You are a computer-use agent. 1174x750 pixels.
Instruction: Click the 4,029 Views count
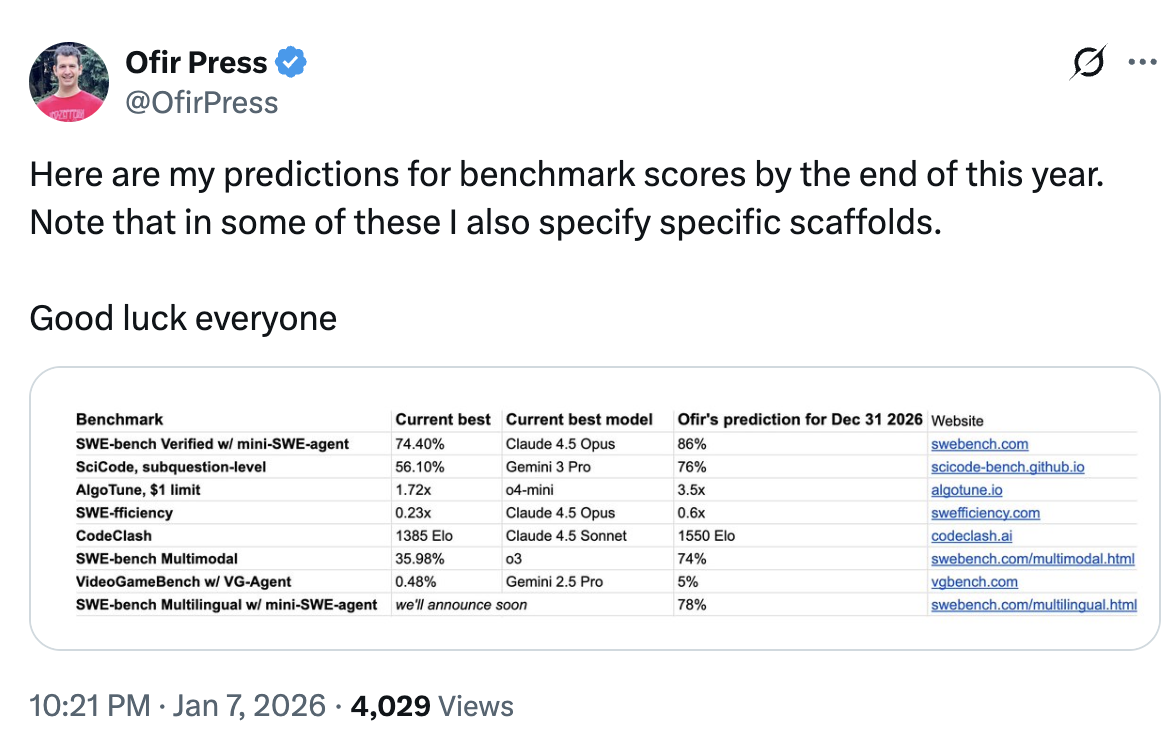[432, 706]
